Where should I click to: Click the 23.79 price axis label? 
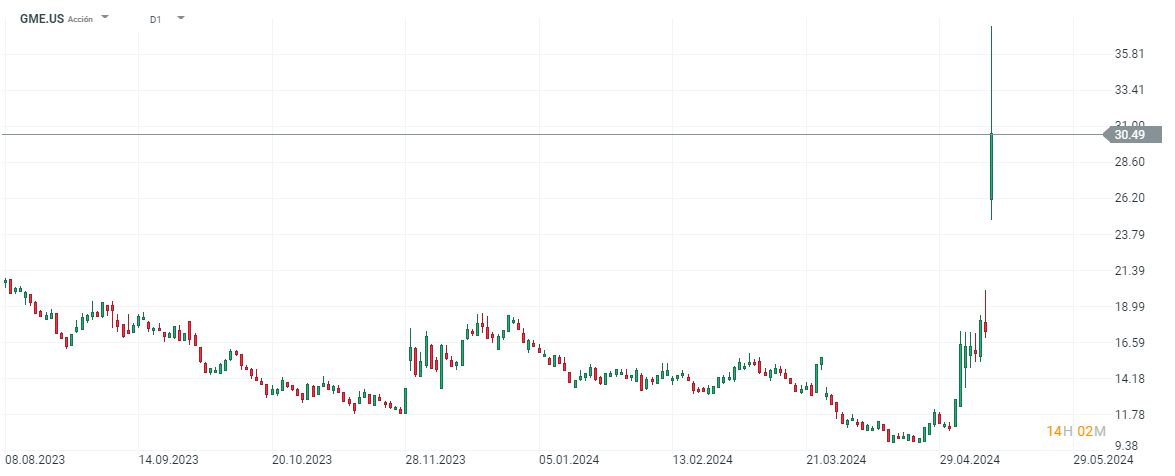1129,235
